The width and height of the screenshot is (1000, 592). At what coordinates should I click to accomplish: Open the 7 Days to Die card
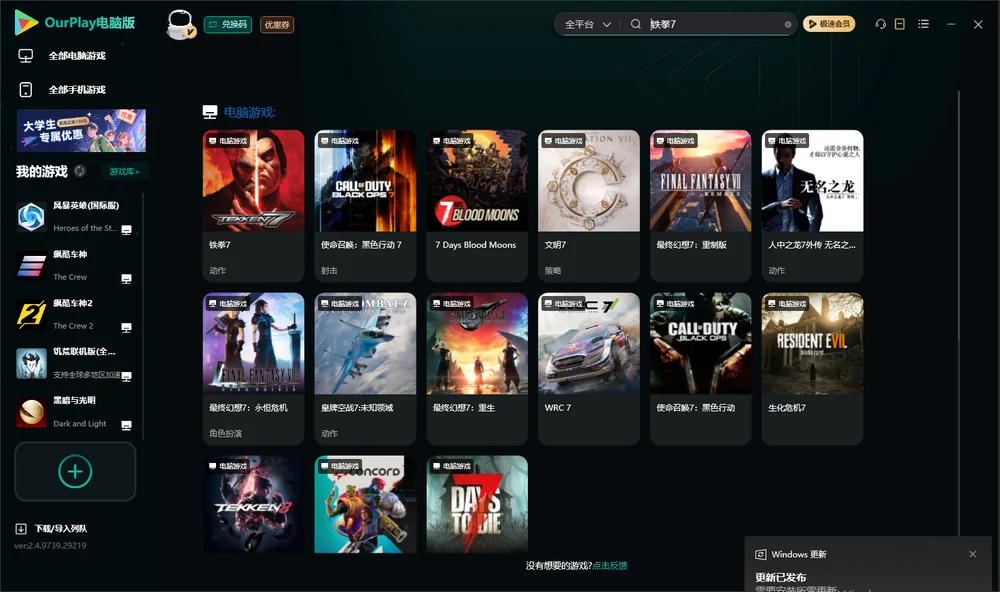click(x=477, y=504)
